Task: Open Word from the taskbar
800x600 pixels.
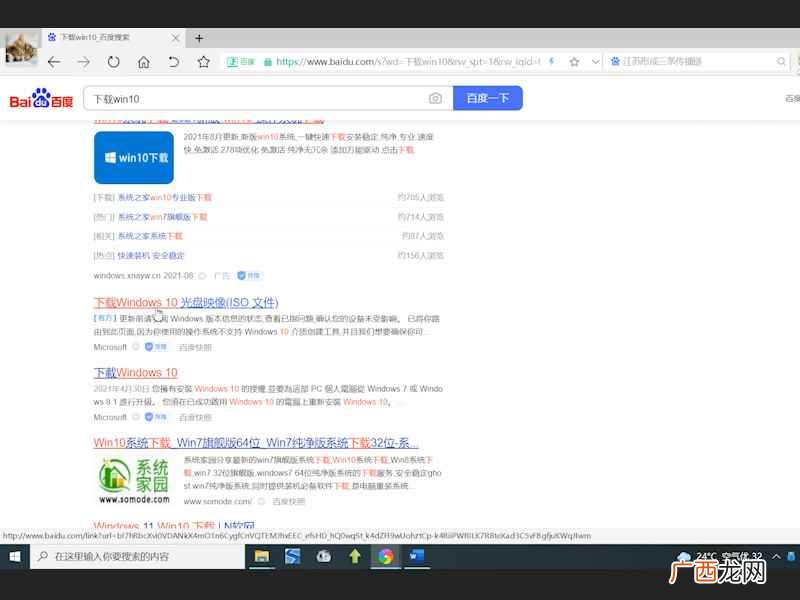Action: (417, 556)
